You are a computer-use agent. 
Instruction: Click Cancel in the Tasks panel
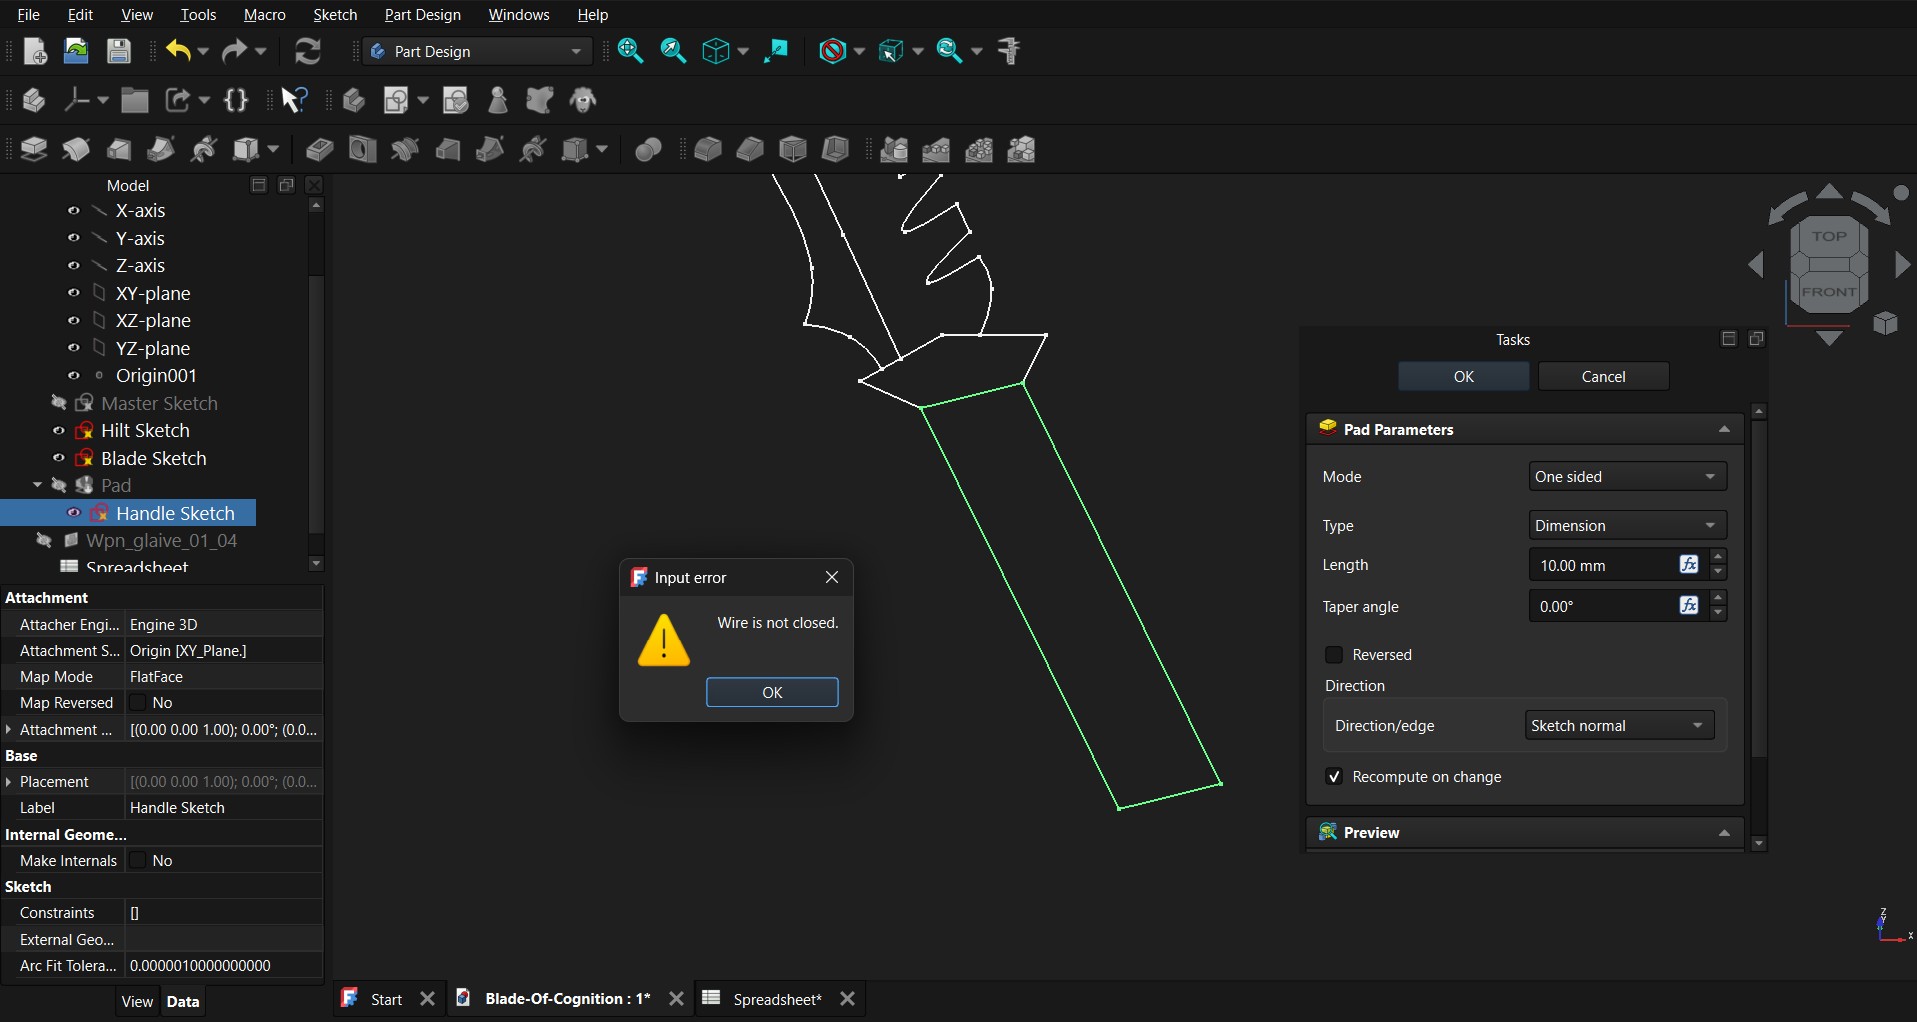(1603, 377)
